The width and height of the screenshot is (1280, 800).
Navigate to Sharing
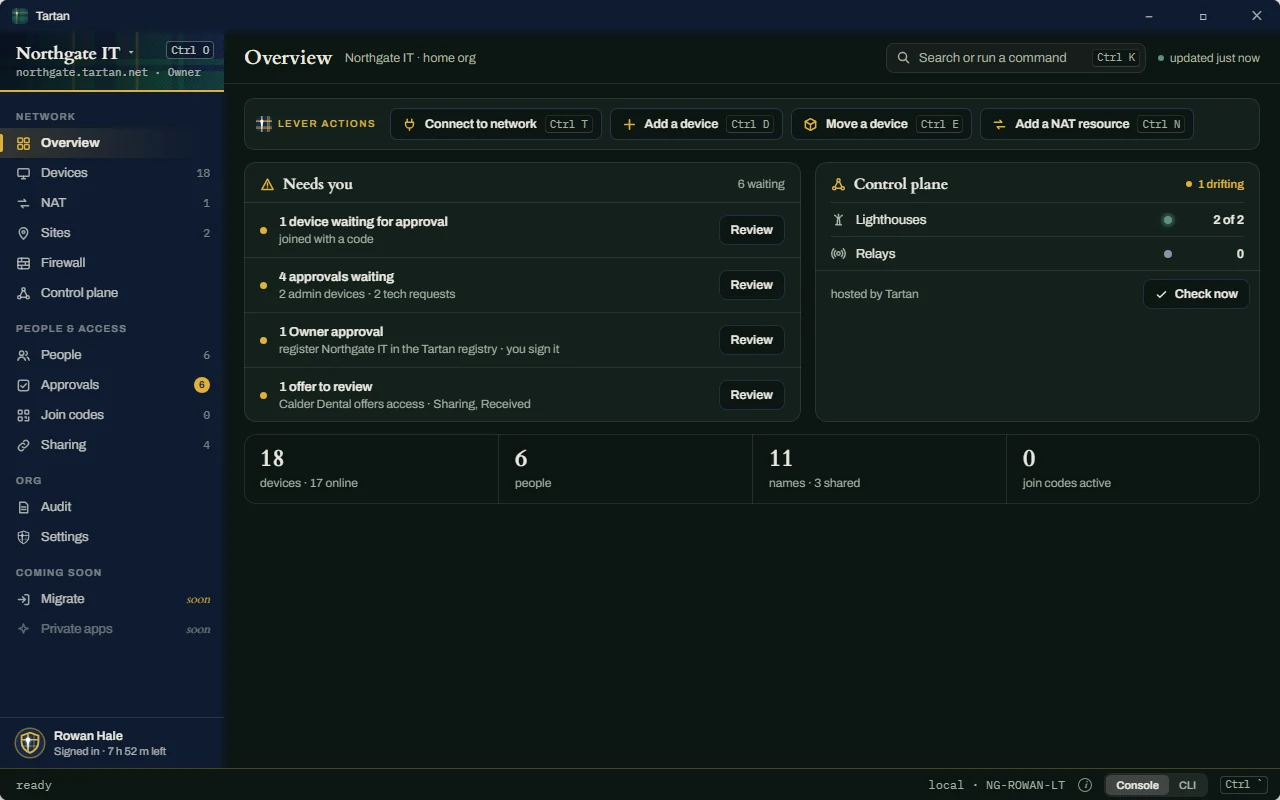coord(112,445)
